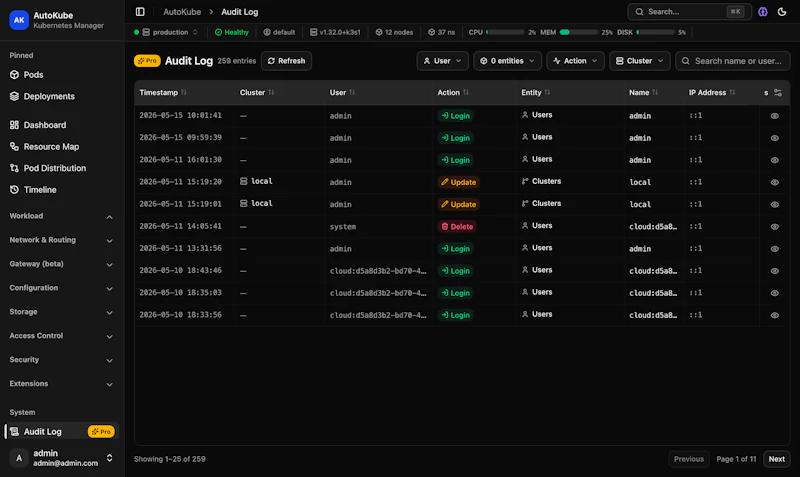This screenshot has width=800, height=477.
Task: Click the CPU usage bar
Action: pyautogui.click(x=505, y=32)
